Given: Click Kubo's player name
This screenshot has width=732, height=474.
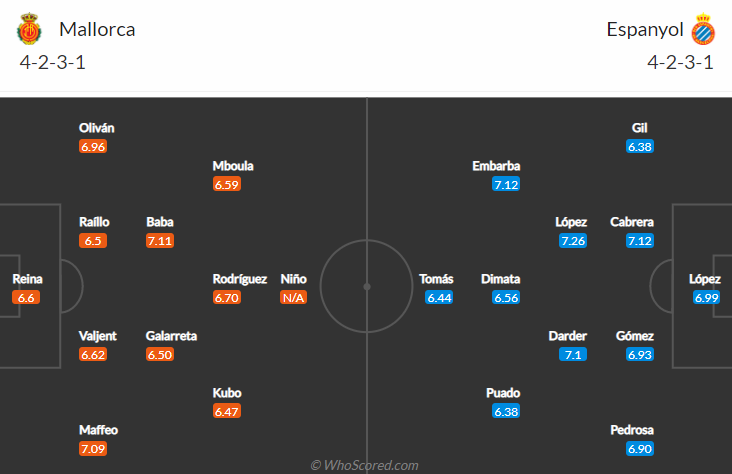Looking at the screenshot, I should (227, 393).
